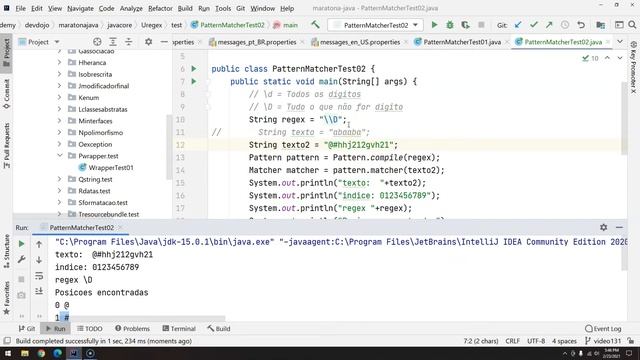Click the devdojo breadcrumb
The height and width of the screenshot is (360, 640).
point(37,25)
